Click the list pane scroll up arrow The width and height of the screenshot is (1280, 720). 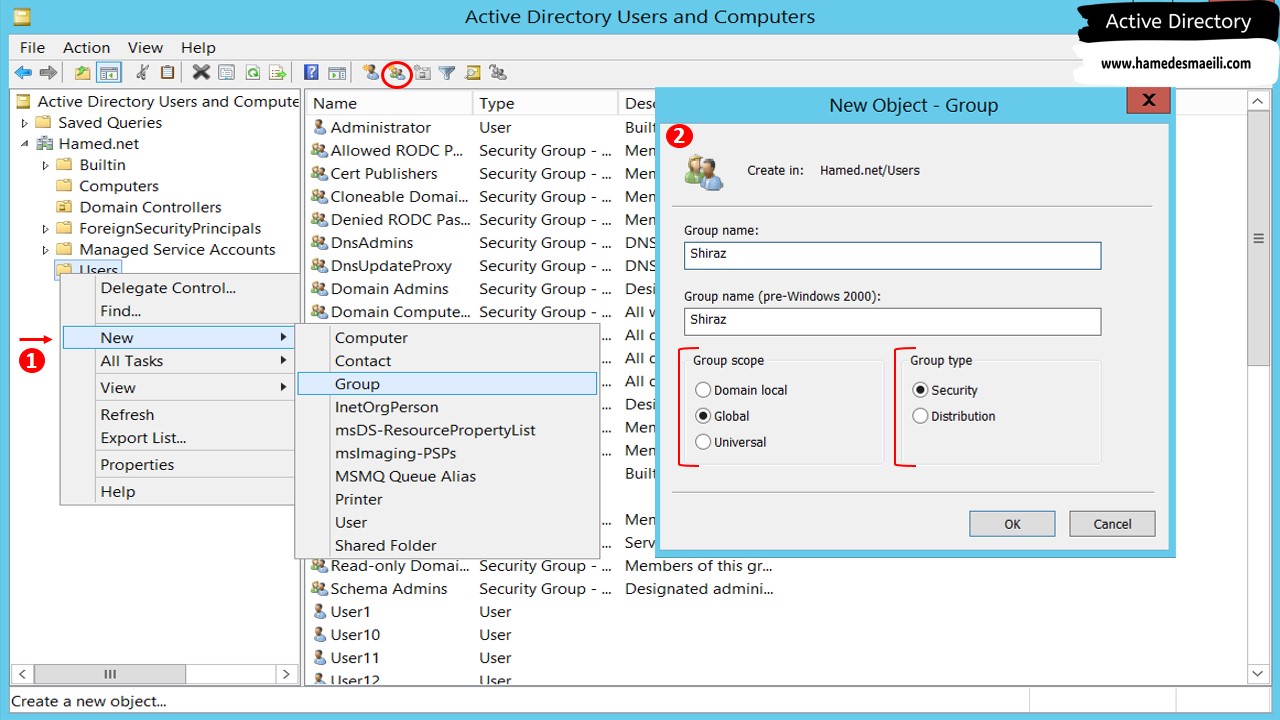(x=1258, y=101)
